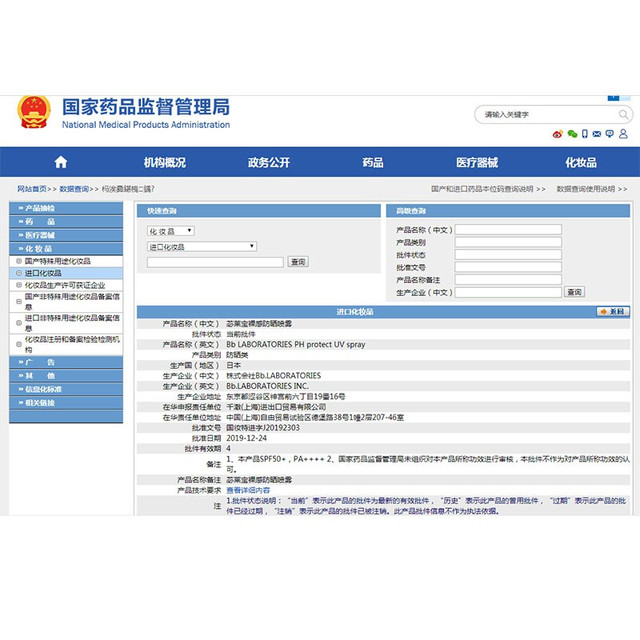The height and width of the screenshot is (640, 640).
Task: Focus the 产品名称（中文） input field
Action: click(508, 229)
